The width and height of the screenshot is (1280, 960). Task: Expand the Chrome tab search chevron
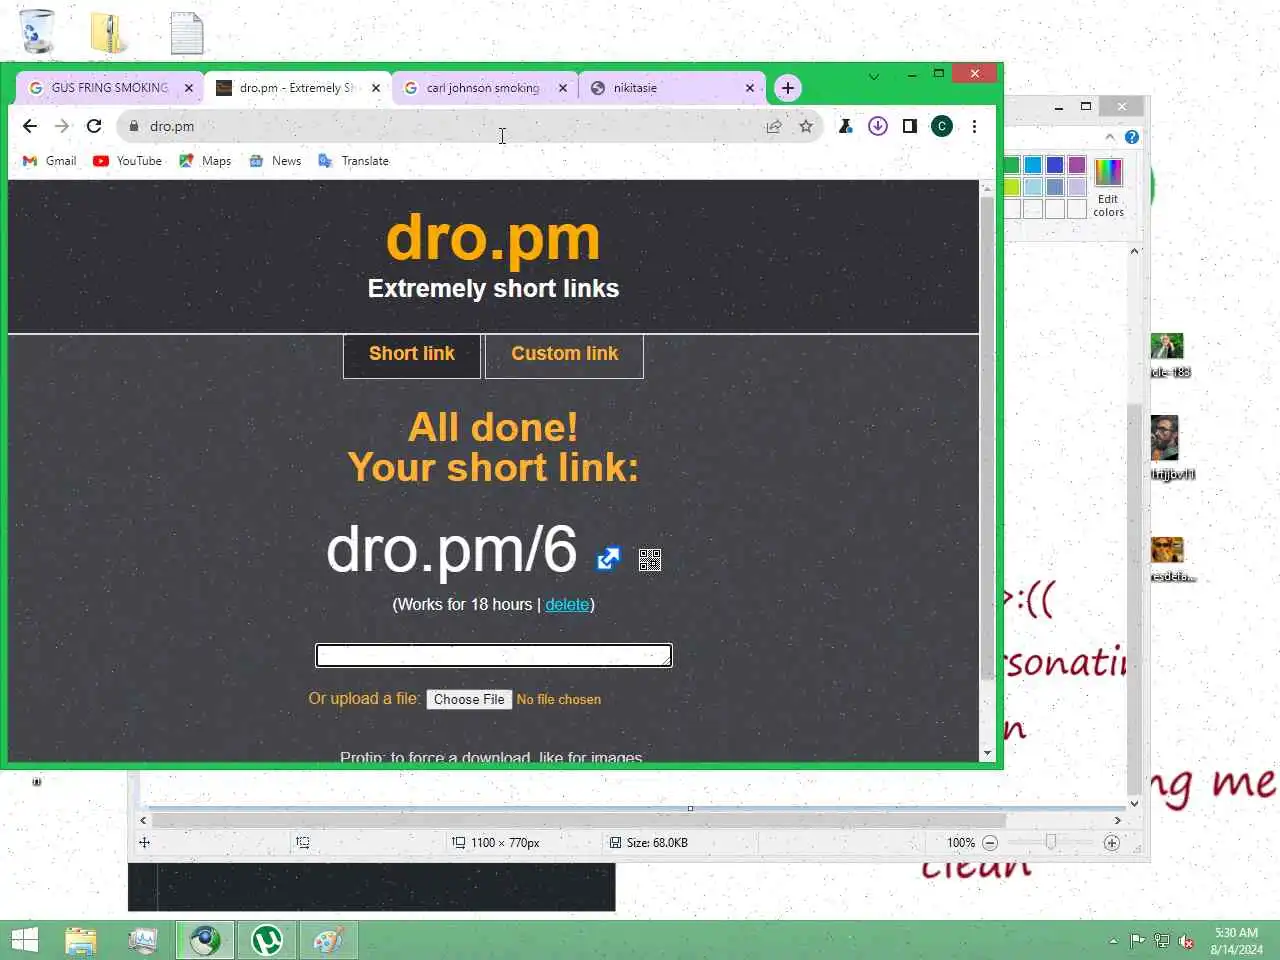coord(874,76)
